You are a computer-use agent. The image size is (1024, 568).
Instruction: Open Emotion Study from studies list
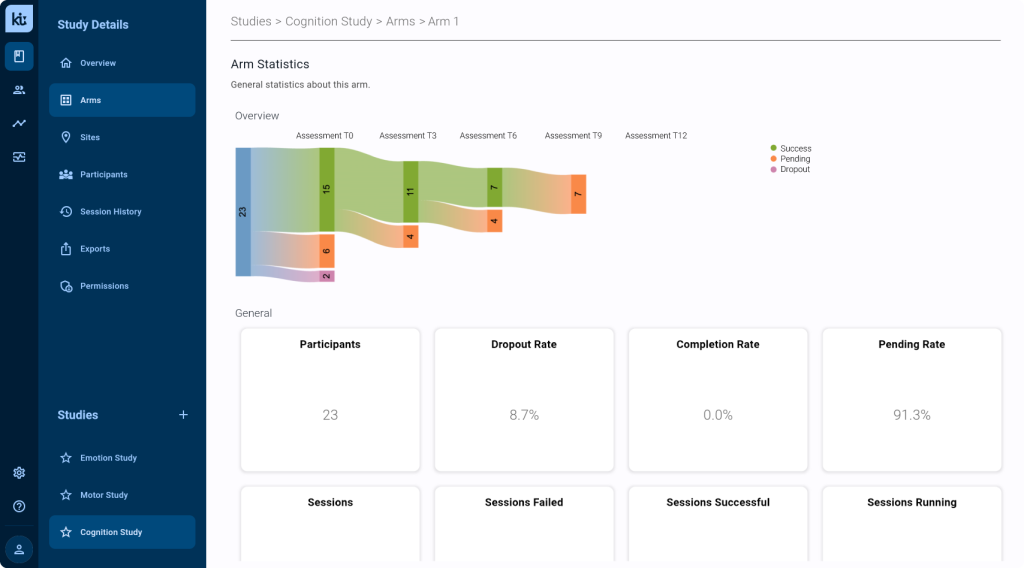pos(122,458)
